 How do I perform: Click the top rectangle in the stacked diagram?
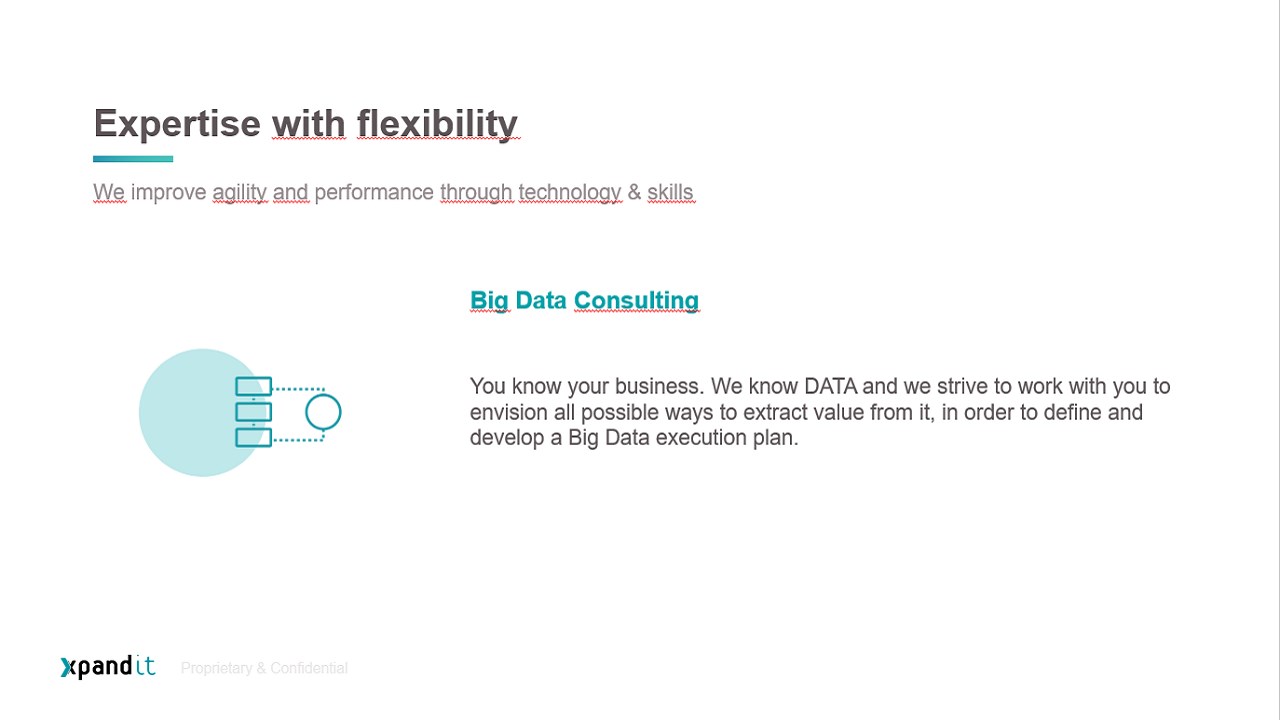coord(253,386)
